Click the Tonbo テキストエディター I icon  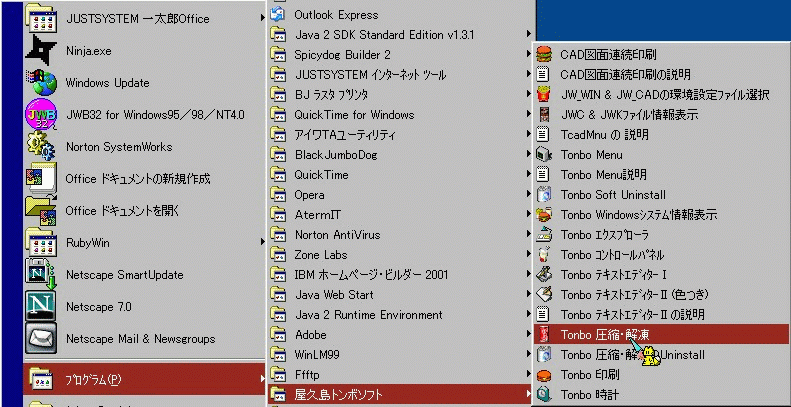click(x=544, y=274)
